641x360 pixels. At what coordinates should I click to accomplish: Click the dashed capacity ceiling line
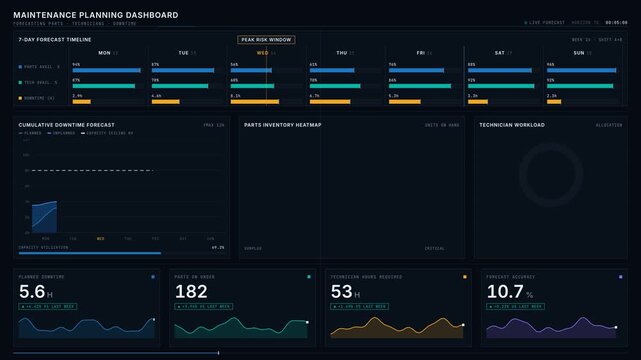click(92, 170)
